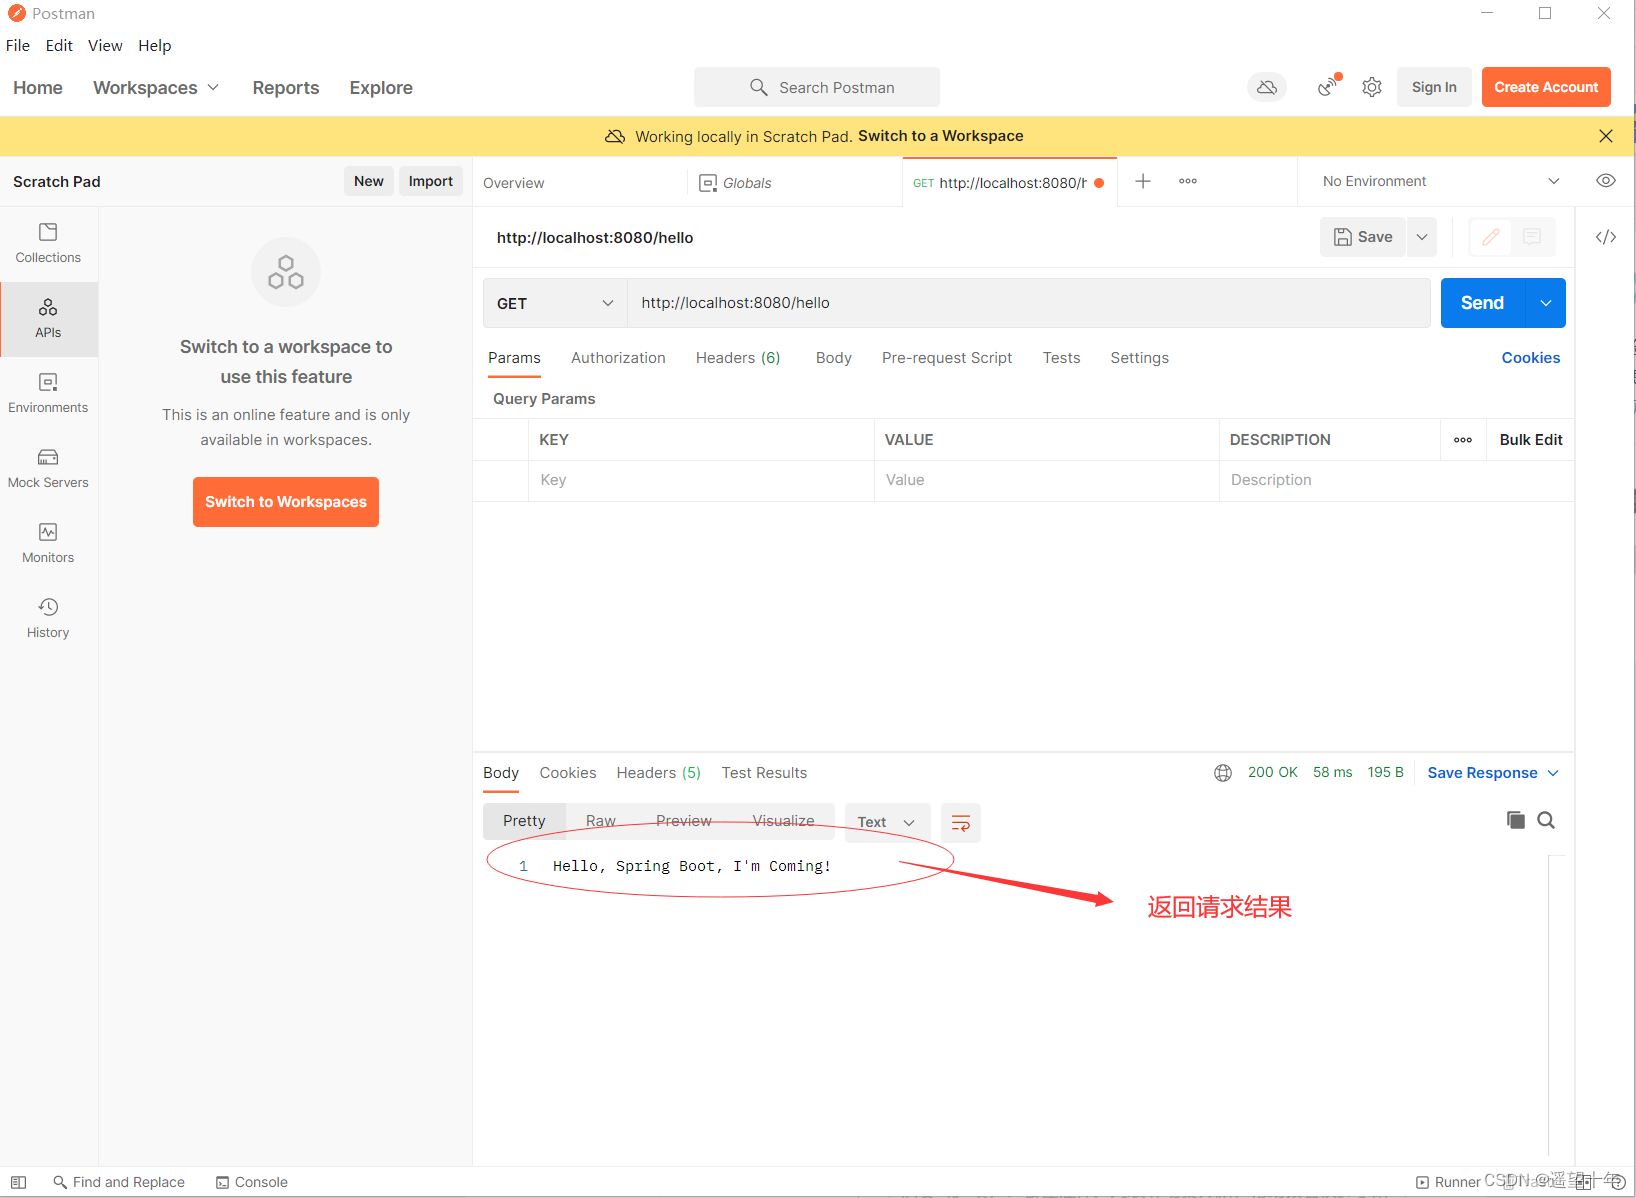Open Collections in the sidebar

[x=48, y=244]
